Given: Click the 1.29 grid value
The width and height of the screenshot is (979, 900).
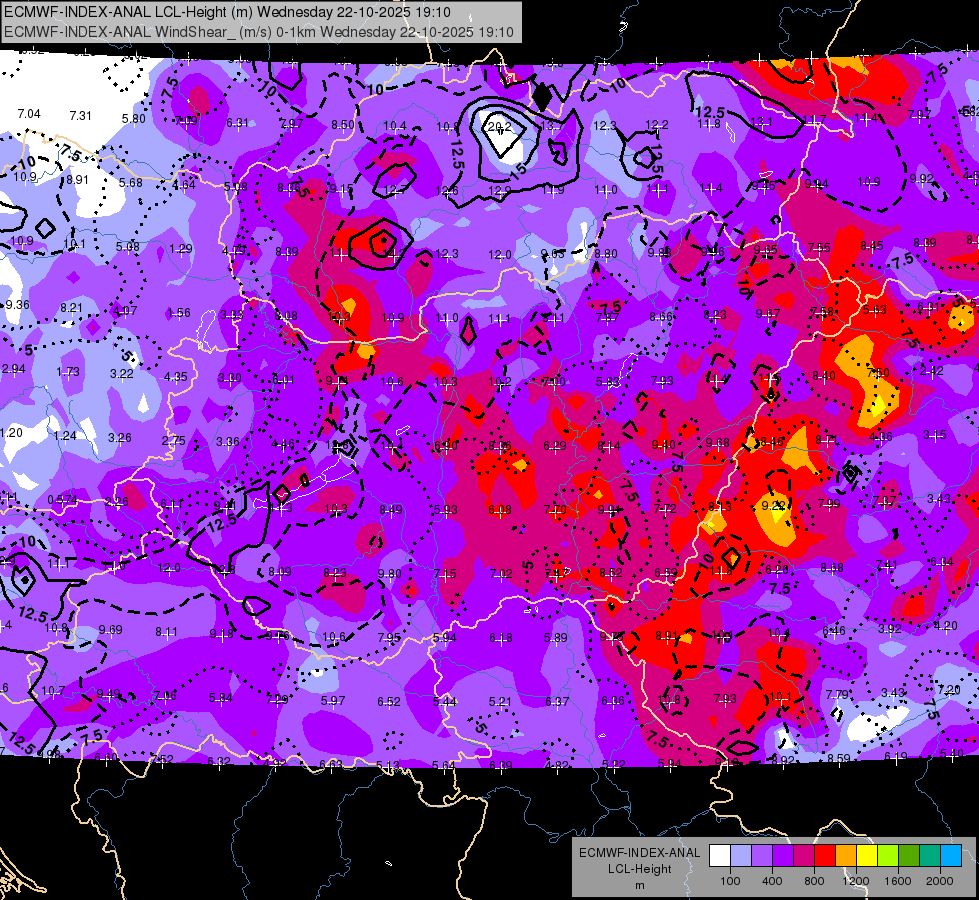Looking at the screenshot, I should click(180, 249).
